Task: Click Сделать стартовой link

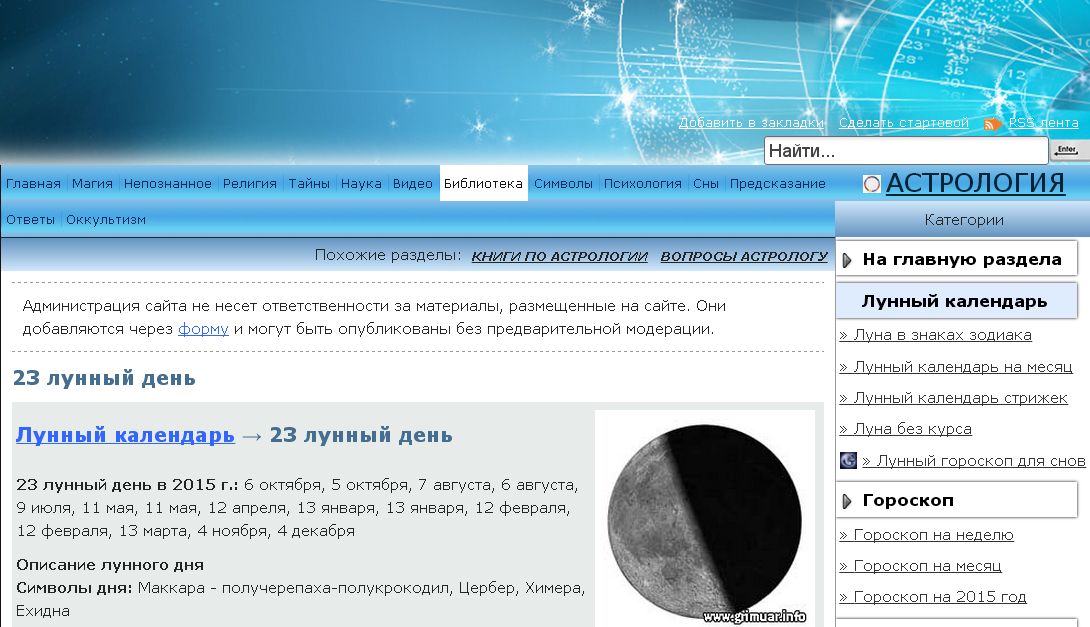Action: coord(904,122)
